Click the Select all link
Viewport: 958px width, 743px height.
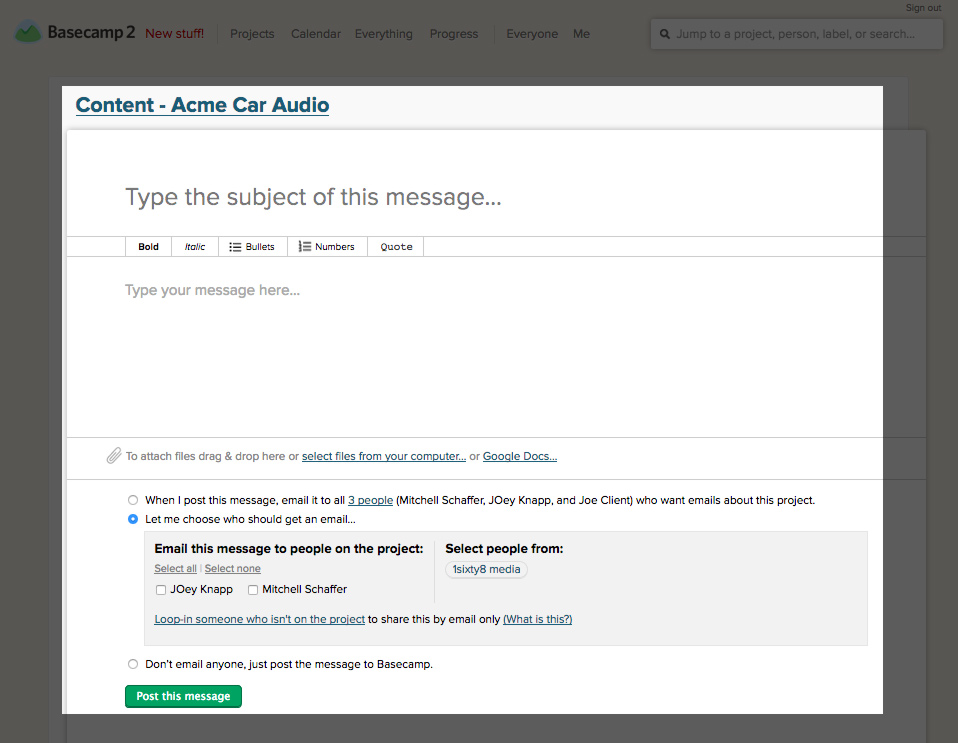point(175,568)
